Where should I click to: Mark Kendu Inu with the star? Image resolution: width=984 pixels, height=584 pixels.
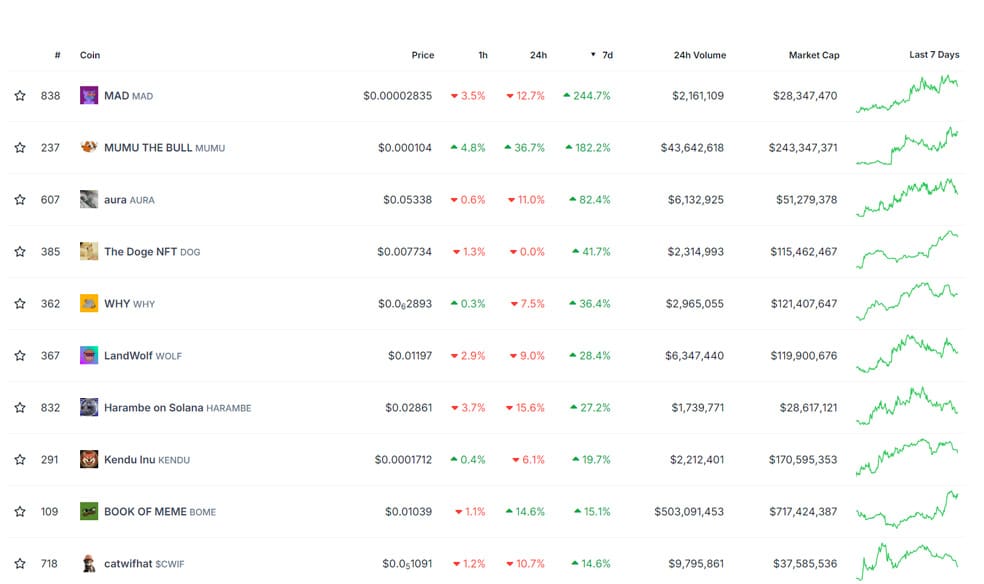click(20, 460)
